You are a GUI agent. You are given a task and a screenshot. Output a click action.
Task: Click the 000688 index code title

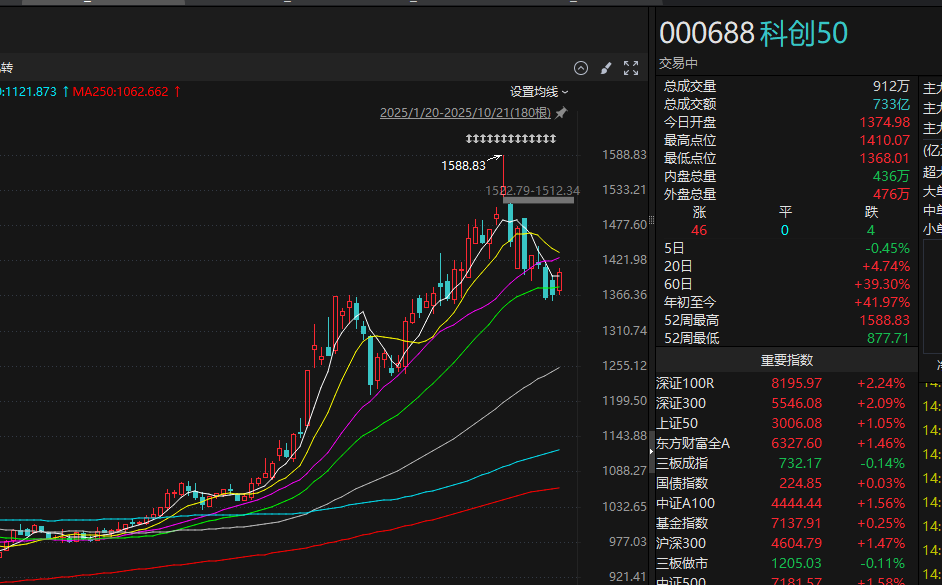706,33
